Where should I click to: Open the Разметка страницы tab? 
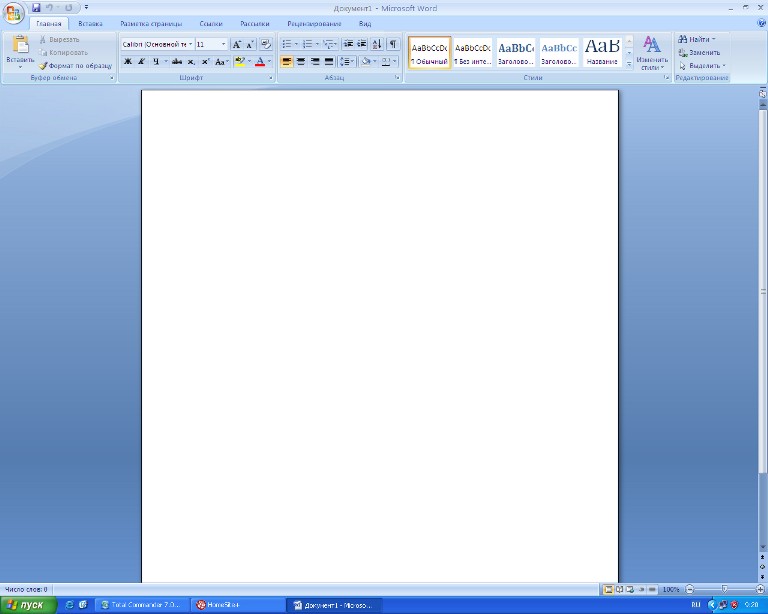pyautogui.click(x=151, y=23)
